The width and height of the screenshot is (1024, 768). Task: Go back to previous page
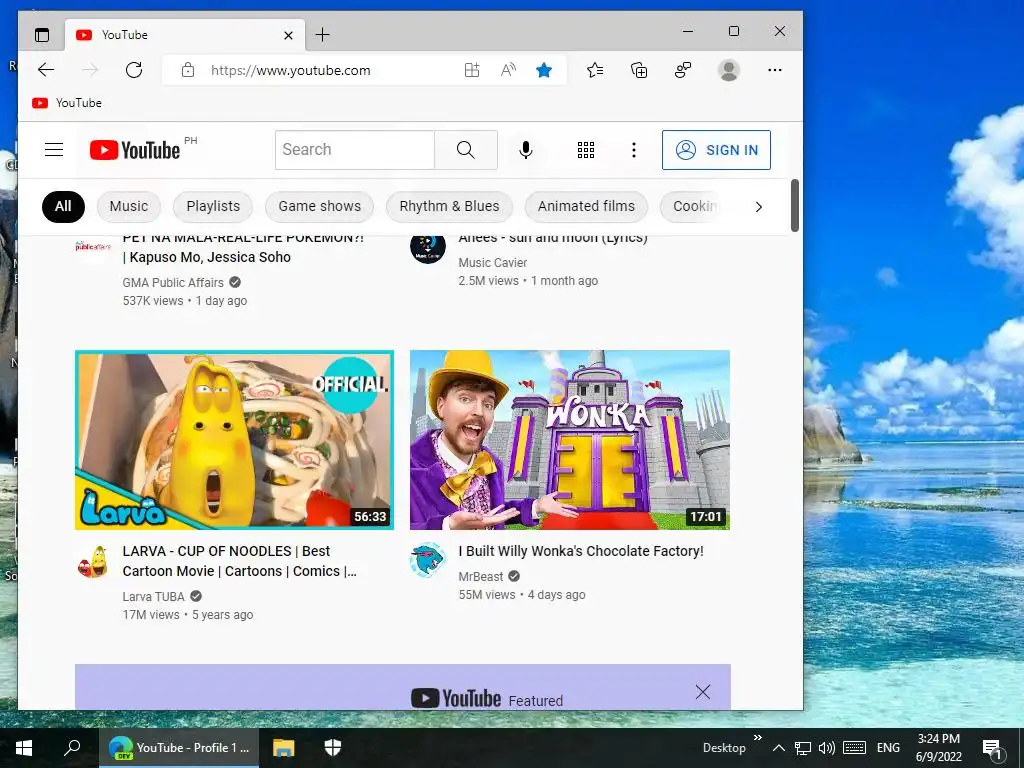pos(46,70)
